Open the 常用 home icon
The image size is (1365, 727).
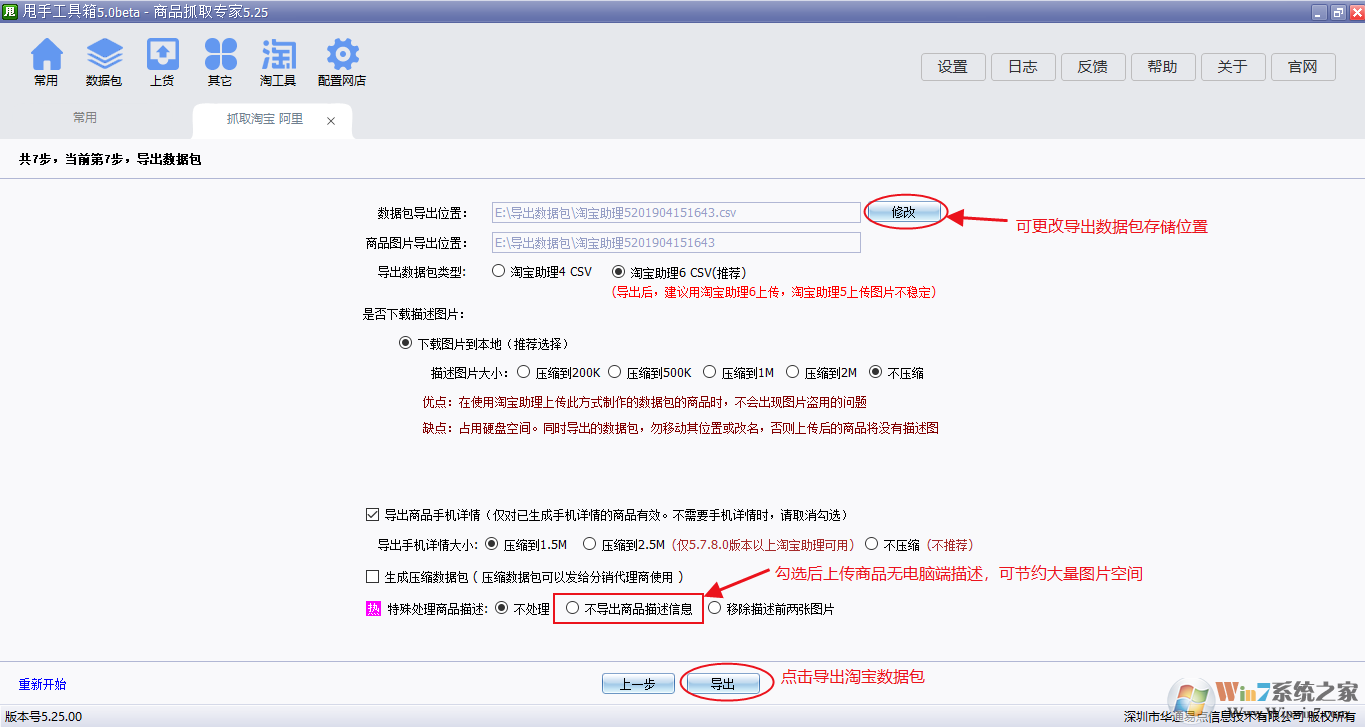46,56
